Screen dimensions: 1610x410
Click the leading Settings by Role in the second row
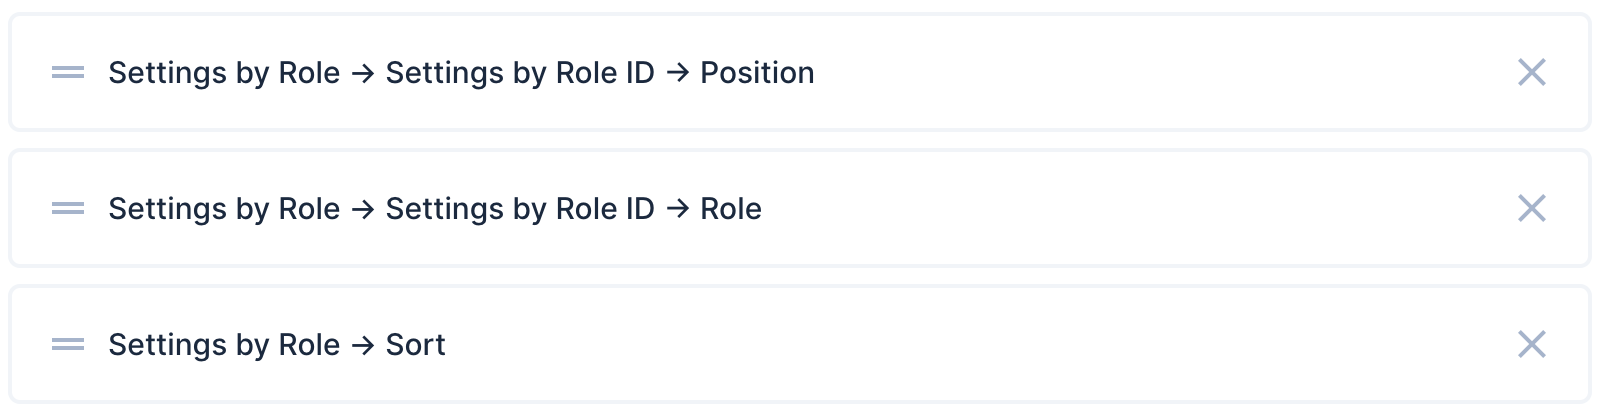pyautogui.click(x=224, y=209)
